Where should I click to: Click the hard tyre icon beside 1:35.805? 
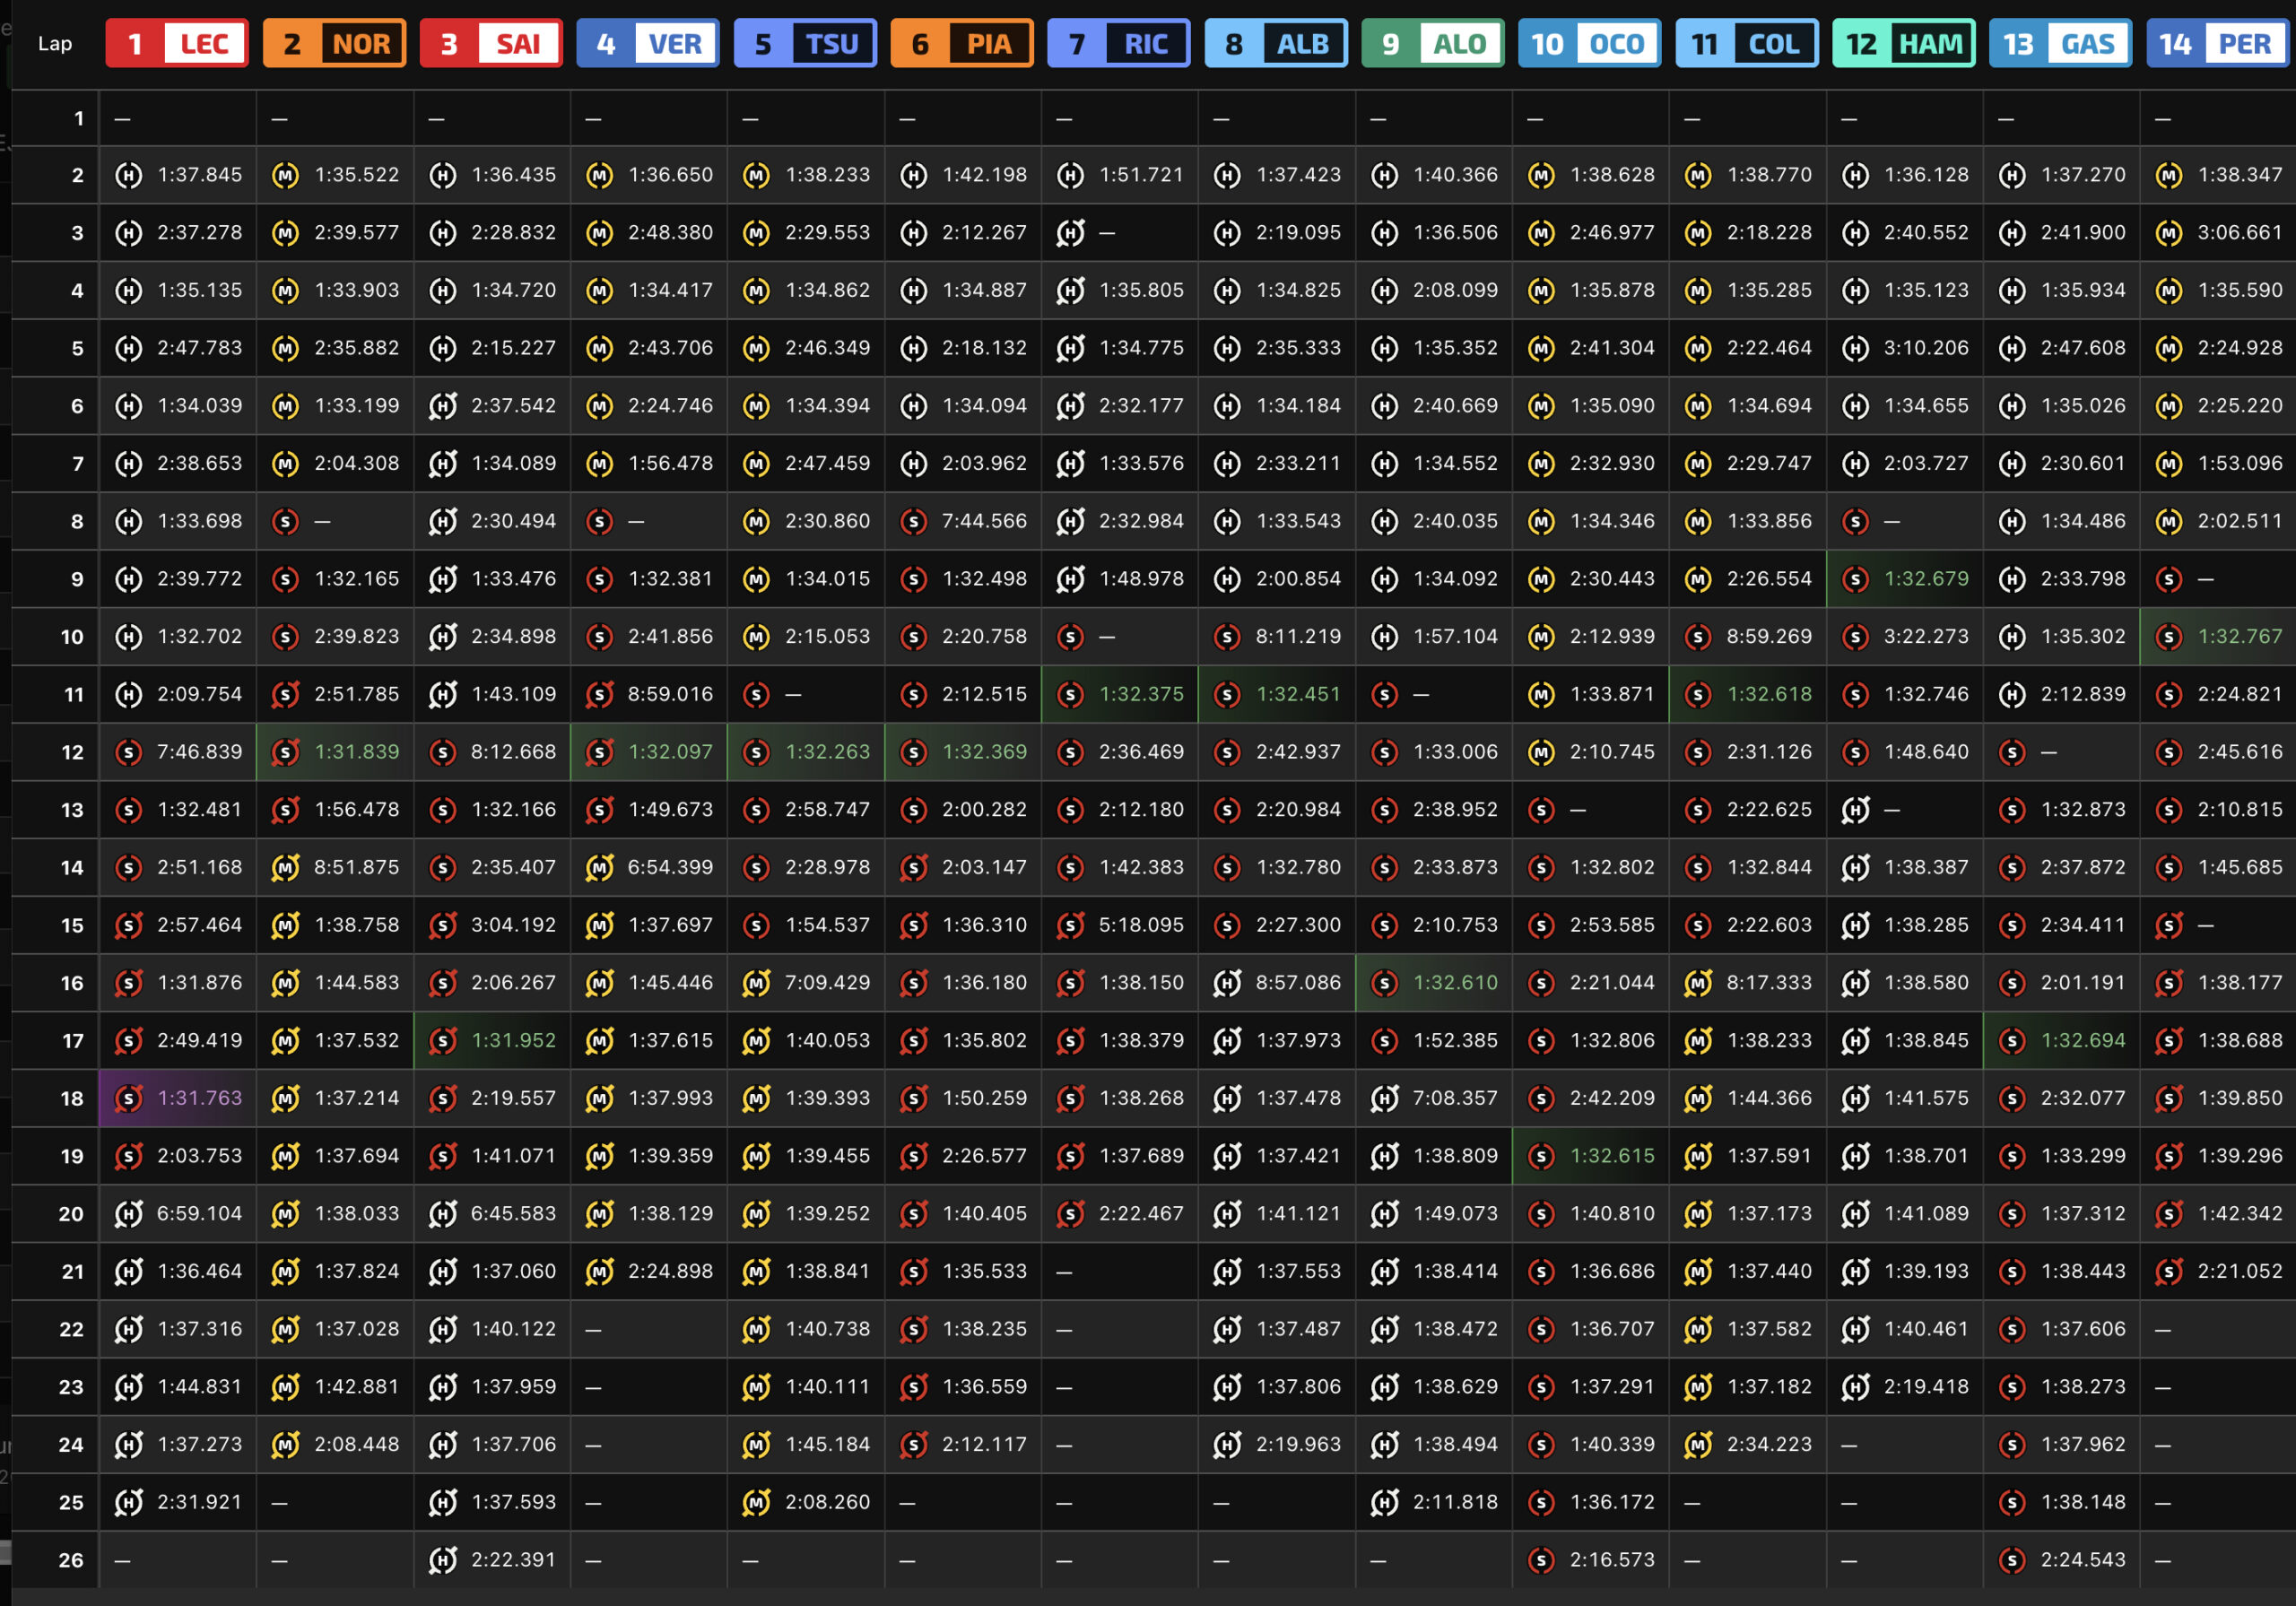tap(1071, 290)
